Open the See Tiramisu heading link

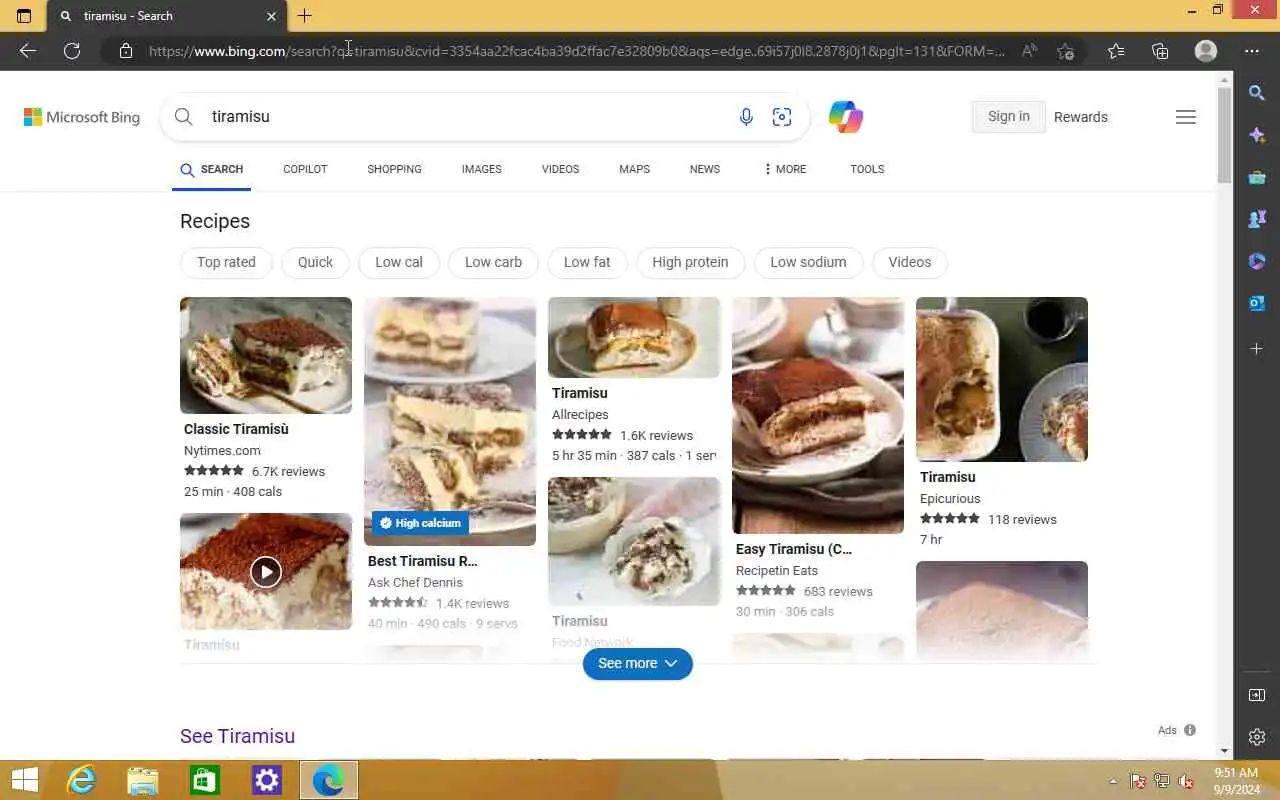click(x=237, y=736)
